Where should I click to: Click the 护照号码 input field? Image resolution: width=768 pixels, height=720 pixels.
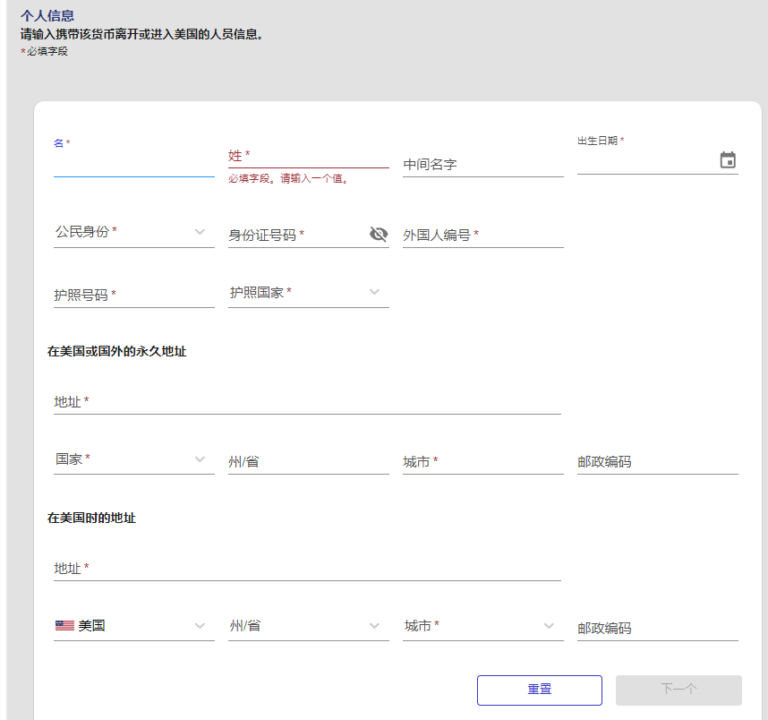pos(134,295)
